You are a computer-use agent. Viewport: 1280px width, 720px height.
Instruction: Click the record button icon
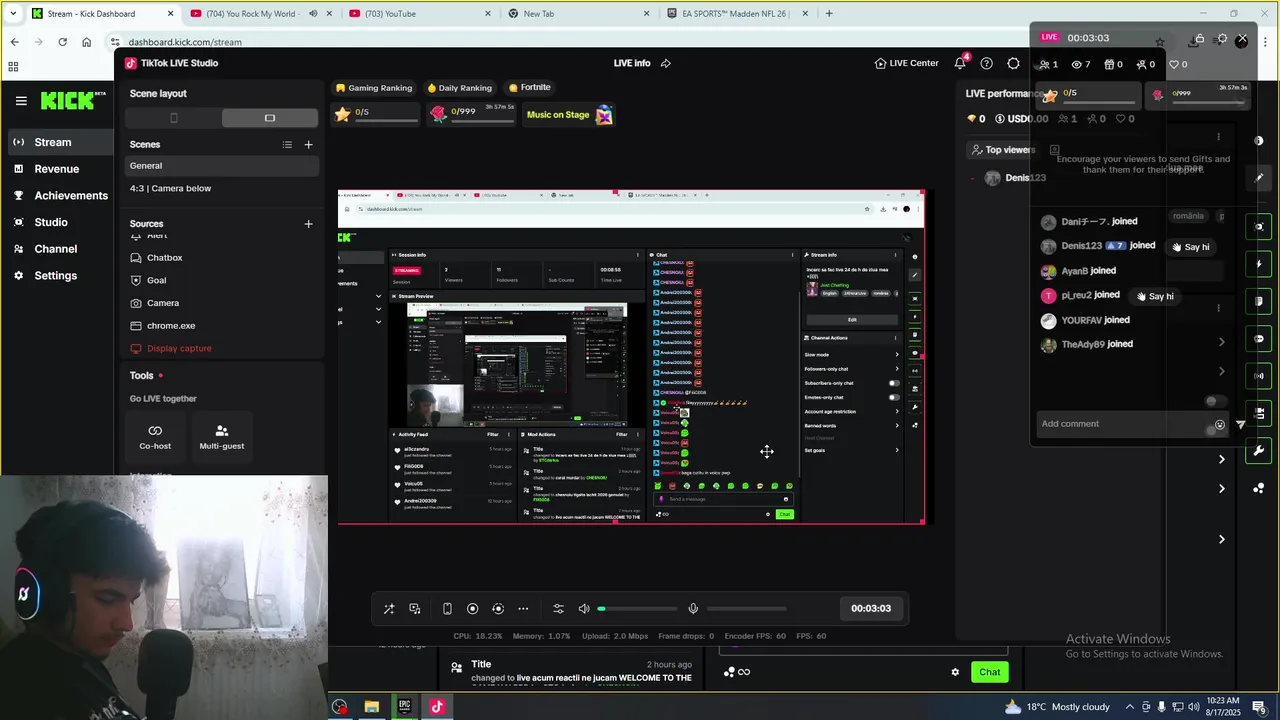[473, 609]
